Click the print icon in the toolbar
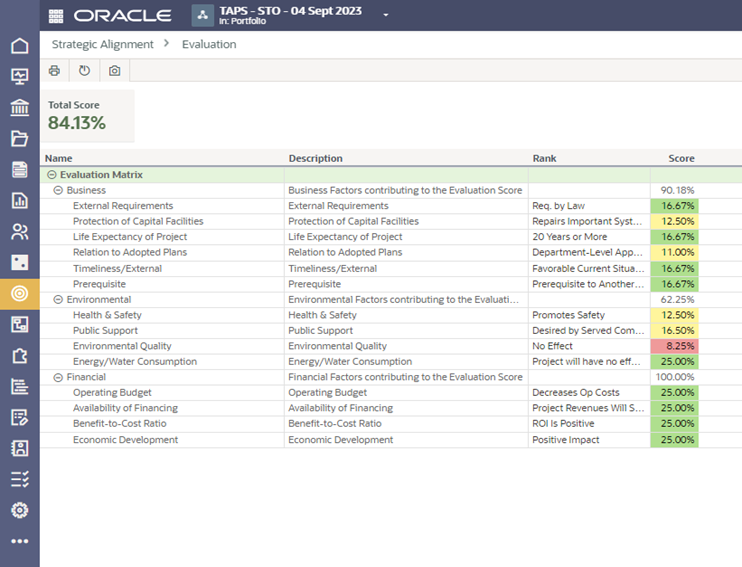 pyautogui.click(x=55, y=71)
